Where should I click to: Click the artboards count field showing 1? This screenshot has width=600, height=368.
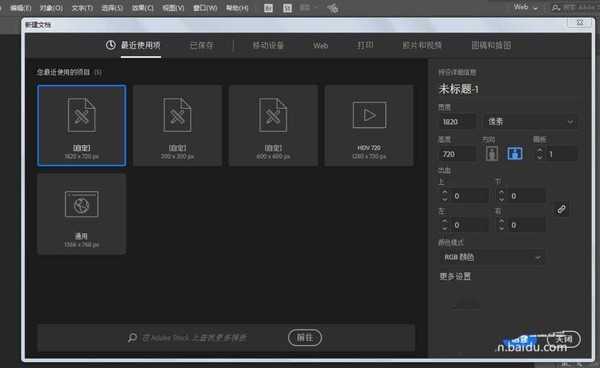[561, 154]
